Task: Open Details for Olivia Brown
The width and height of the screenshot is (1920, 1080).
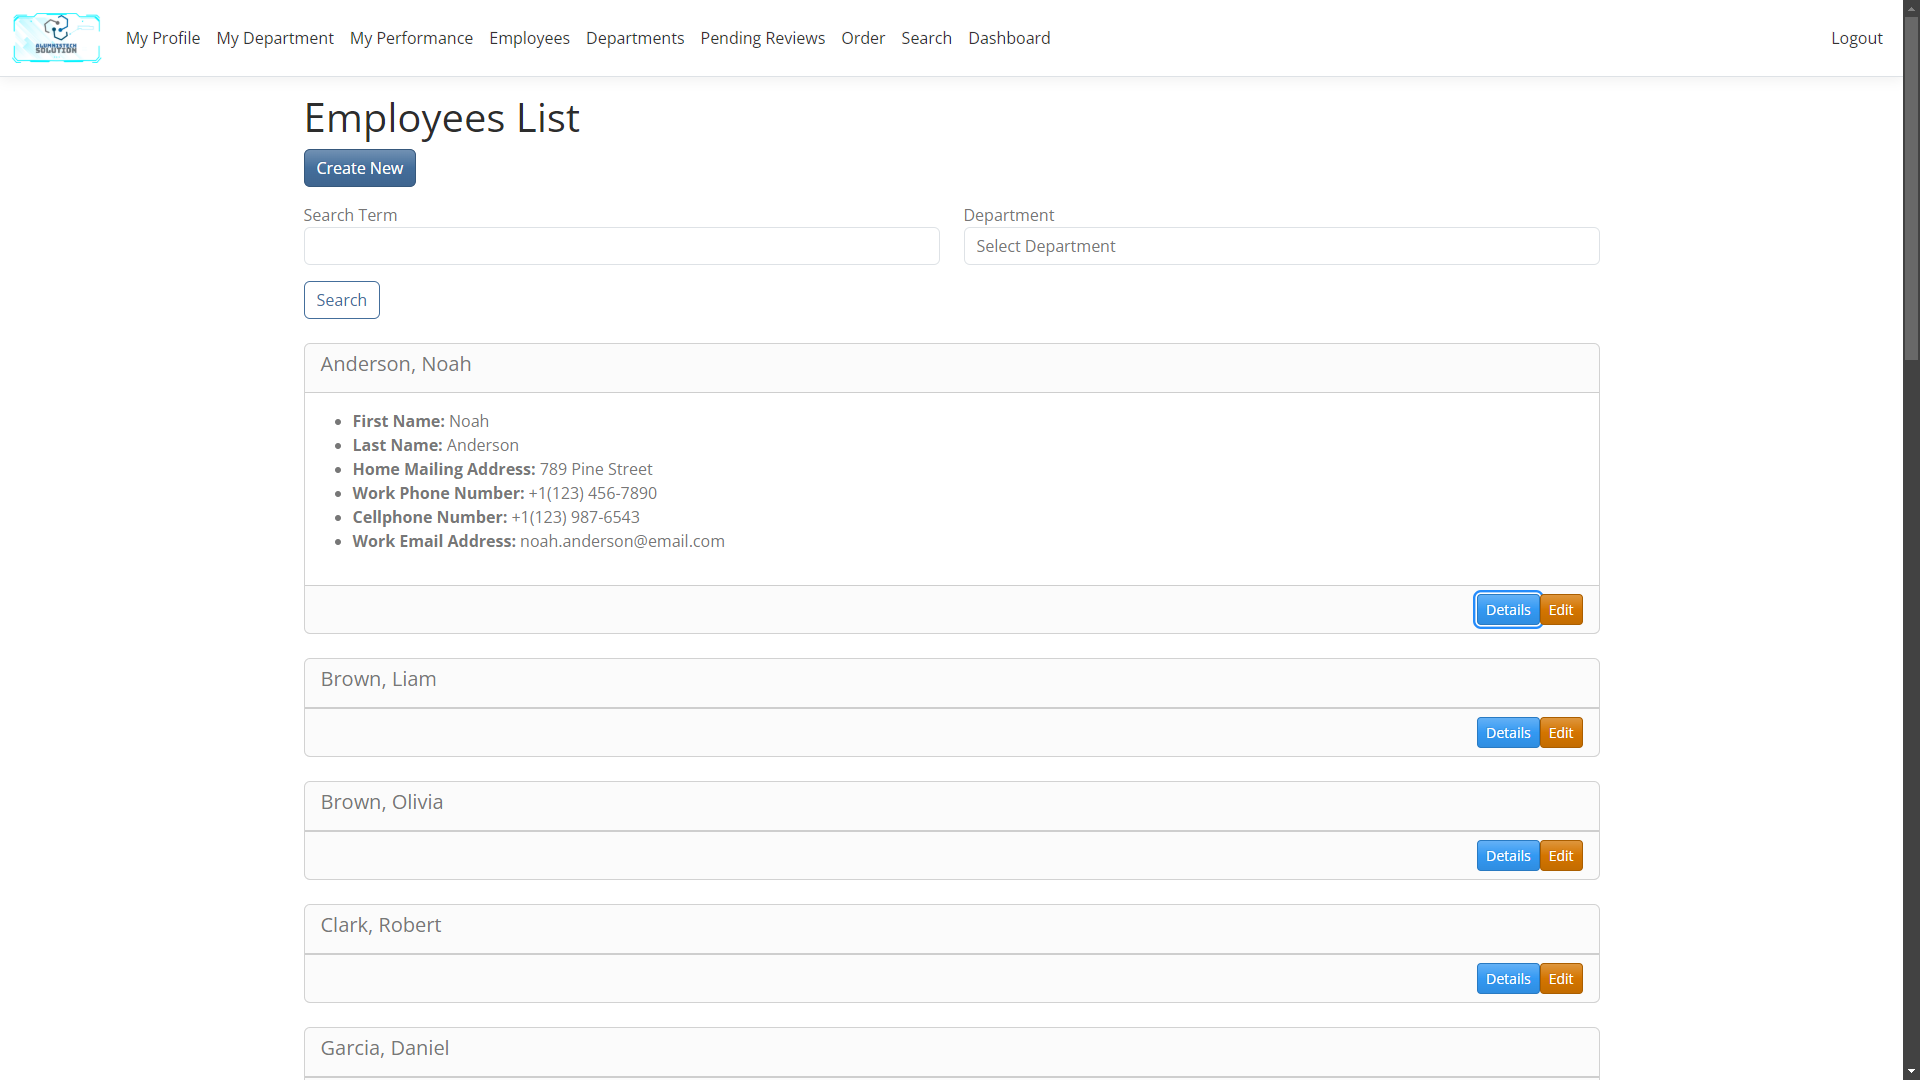Action: point(1507,856)
